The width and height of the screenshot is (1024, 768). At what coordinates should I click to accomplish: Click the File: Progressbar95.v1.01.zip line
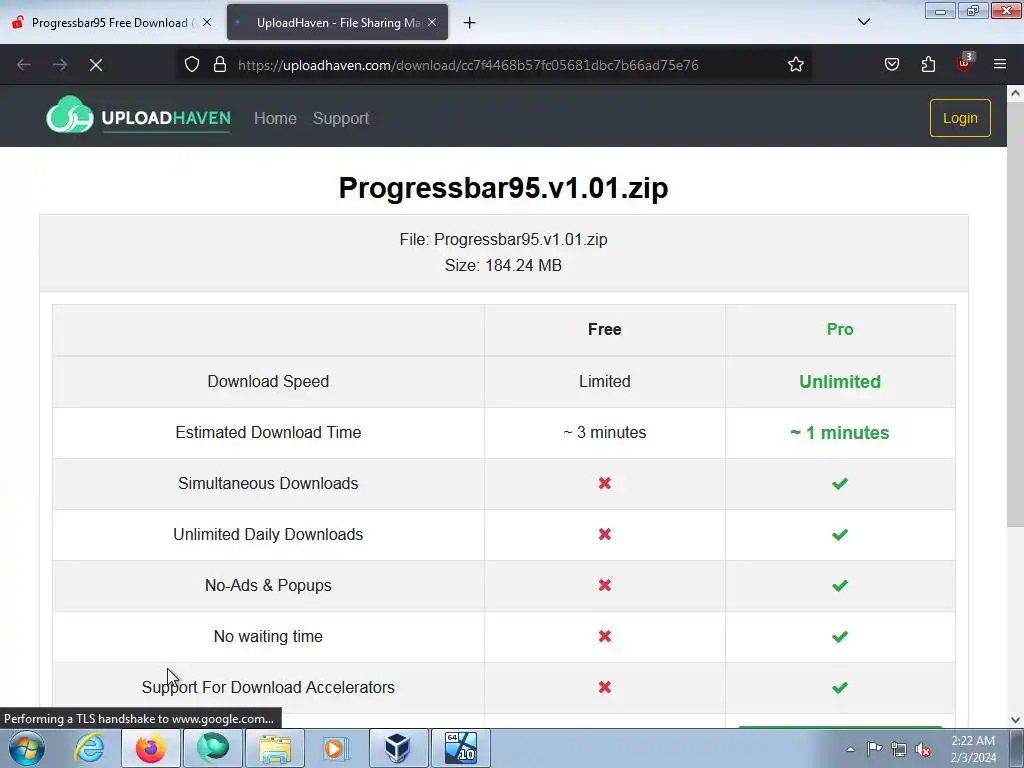pyautogui.click(x=503, y=239)
